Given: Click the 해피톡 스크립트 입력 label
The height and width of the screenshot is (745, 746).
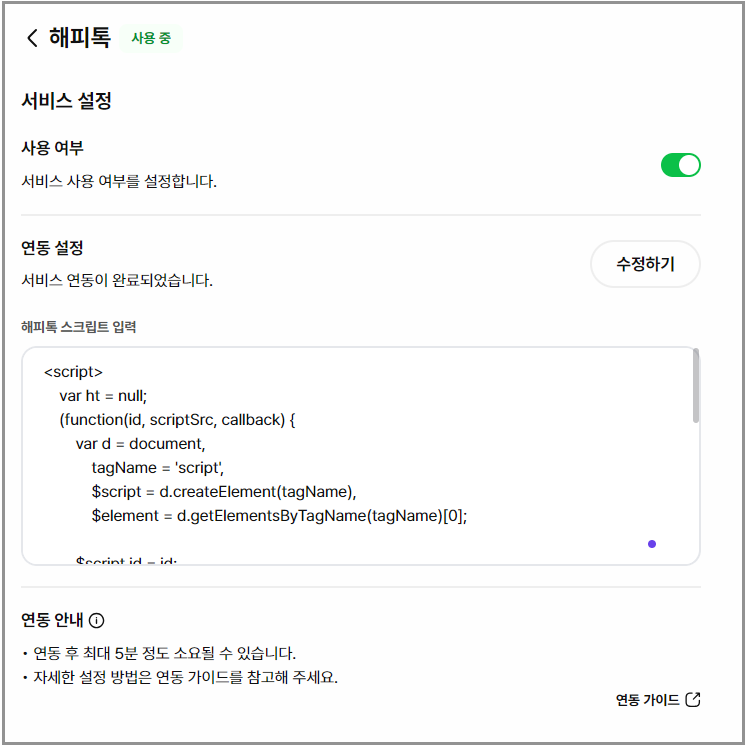Looking at the screenshot, I should click(79, 327).
